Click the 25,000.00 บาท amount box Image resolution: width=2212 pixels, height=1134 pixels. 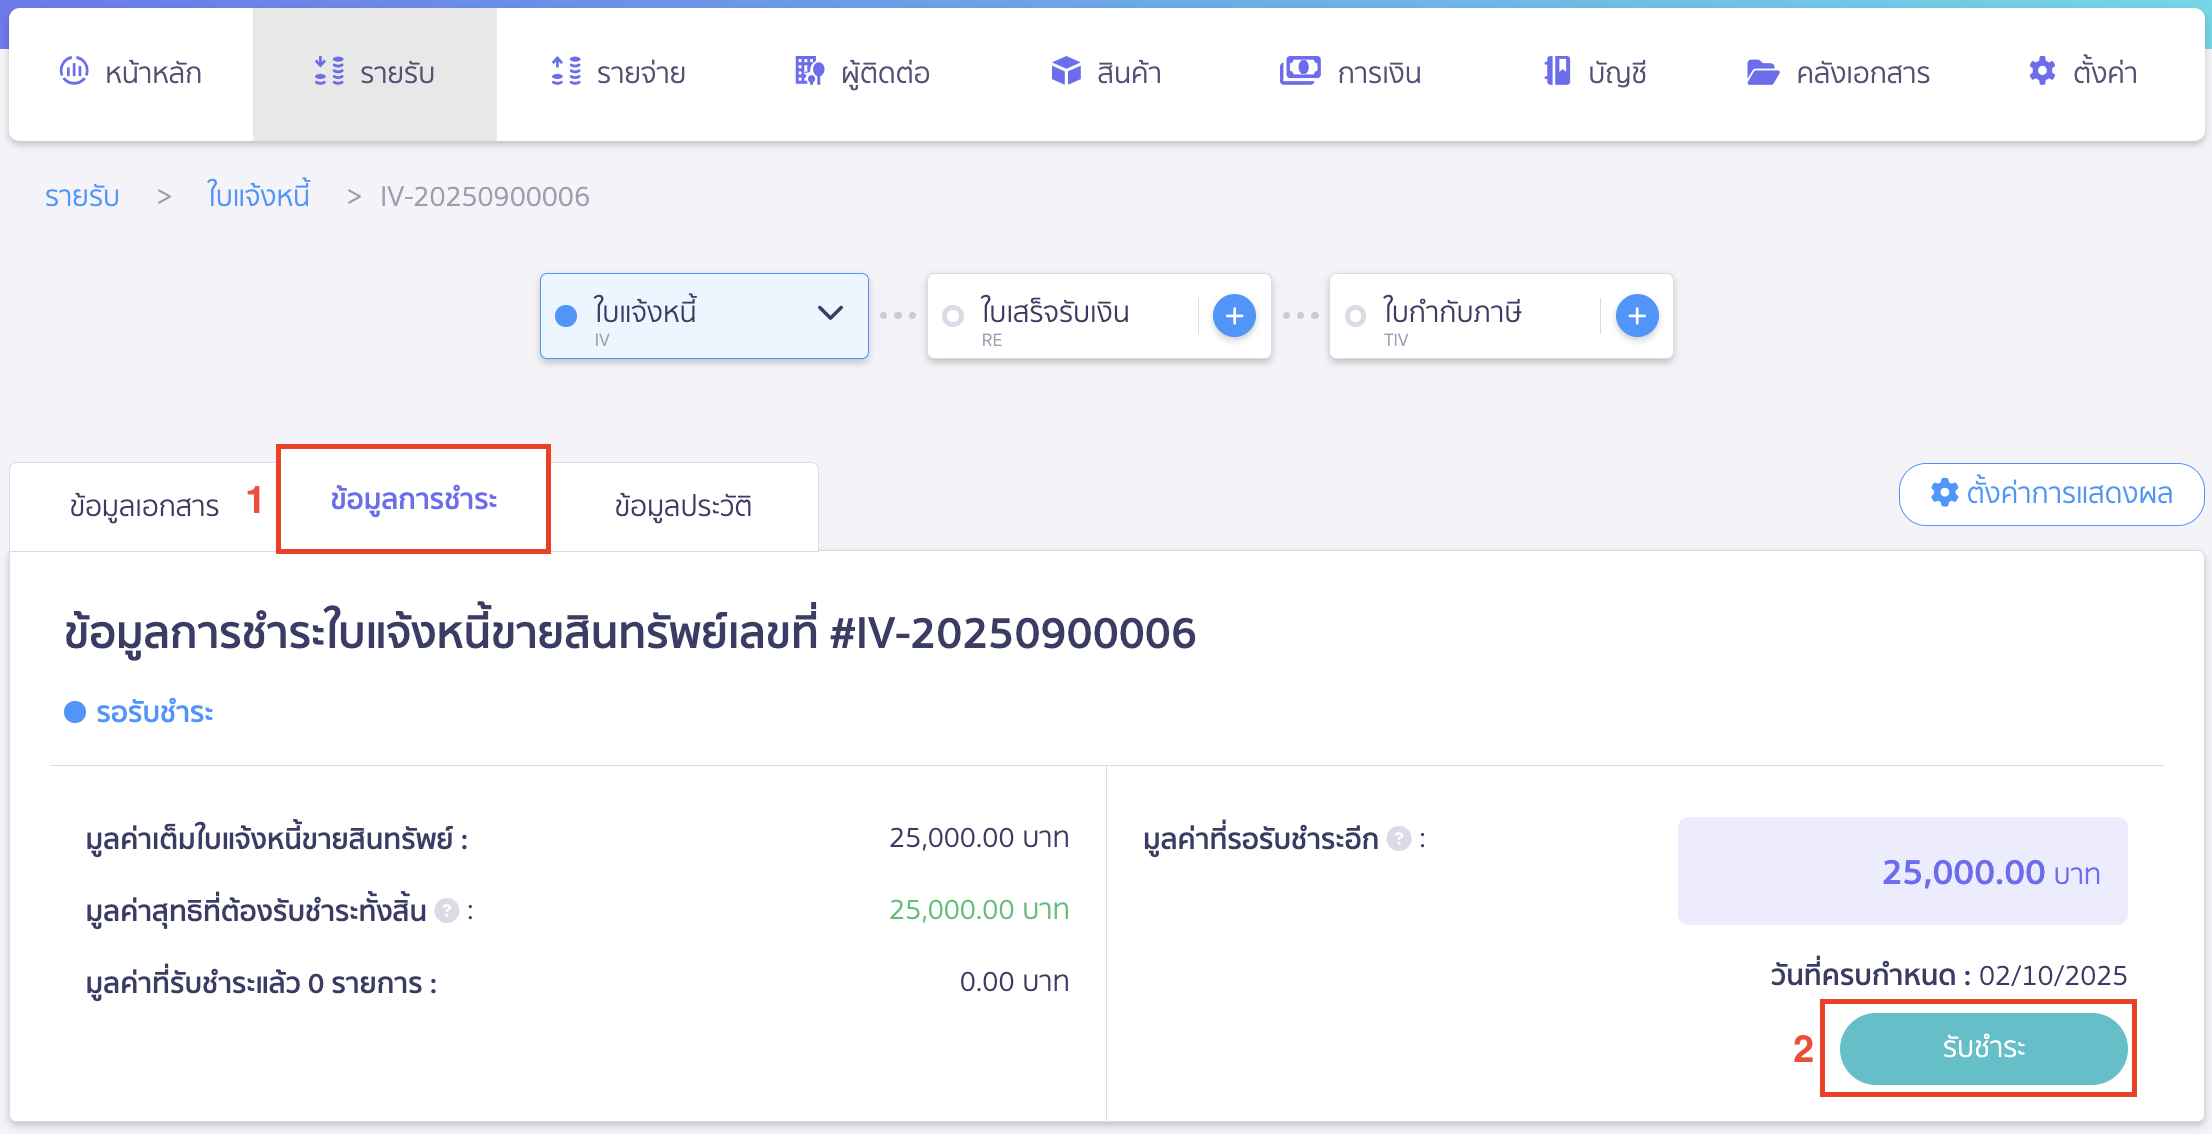coord(1901,871)
